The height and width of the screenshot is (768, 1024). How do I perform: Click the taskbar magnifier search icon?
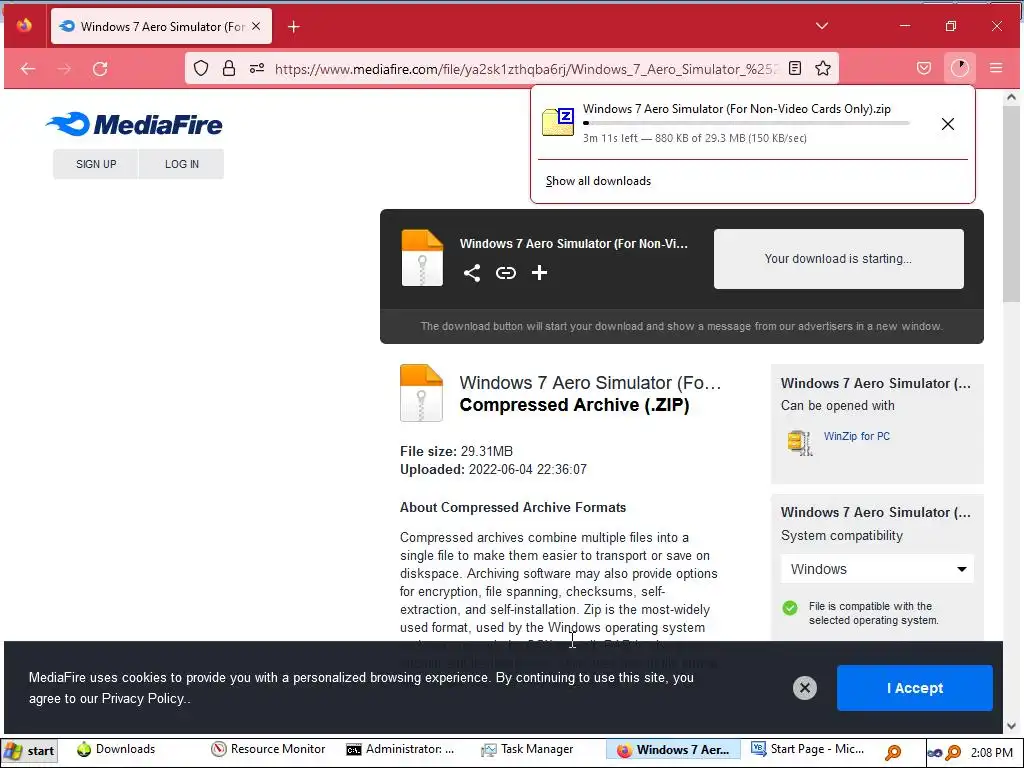(x=893, y=752)
